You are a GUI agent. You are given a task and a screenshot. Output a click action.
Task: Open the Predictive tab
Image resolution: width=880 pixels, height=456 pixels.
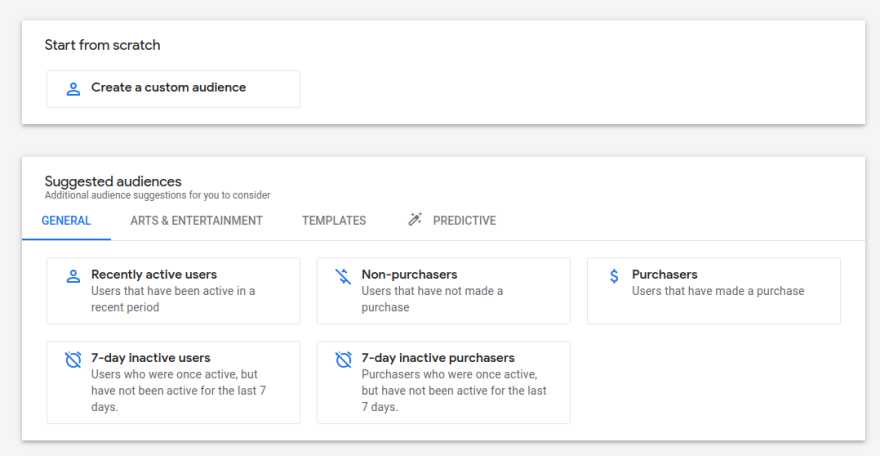point(452,220)
